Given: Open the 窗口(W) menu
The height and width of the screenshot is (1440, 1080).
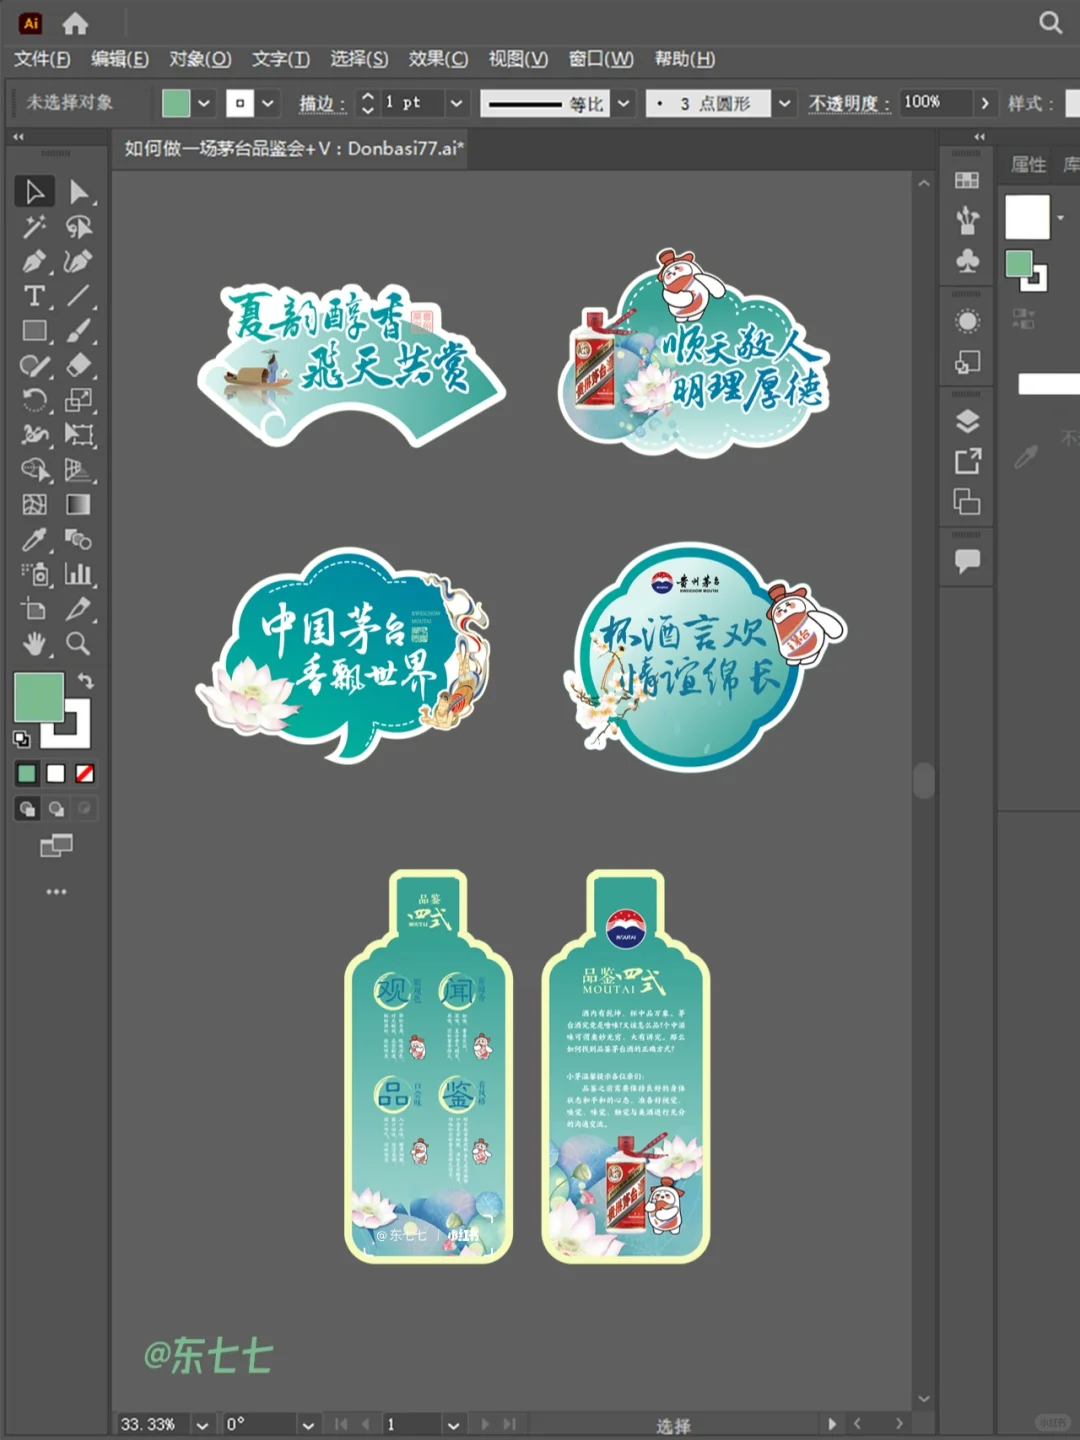Looking at the screenshot, I should coord(601,59).
